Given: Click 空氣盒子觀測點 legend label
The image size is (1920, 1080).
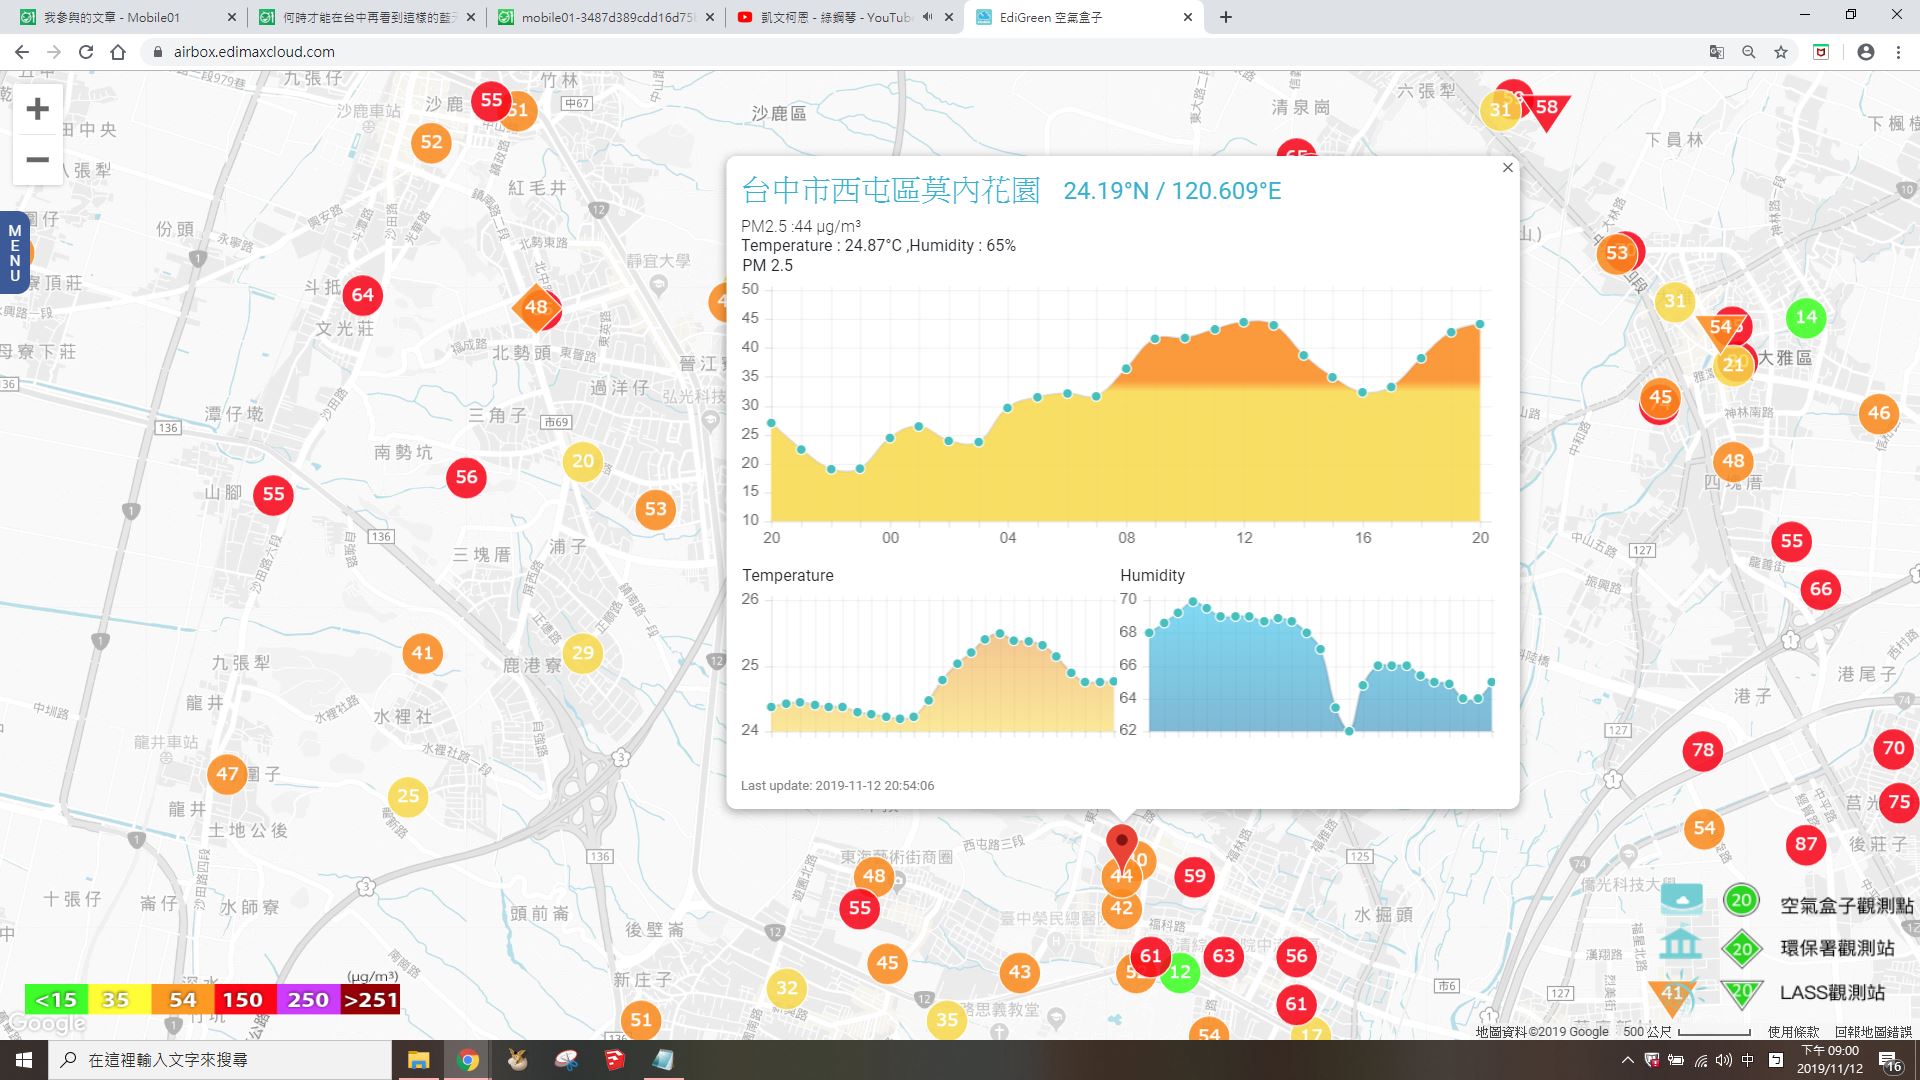Looking at the screenshot, I should tap(1846, 906).
